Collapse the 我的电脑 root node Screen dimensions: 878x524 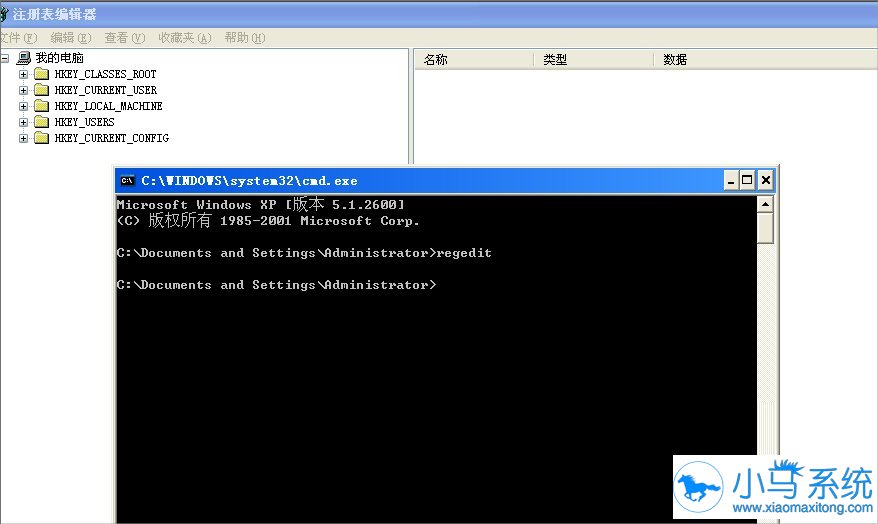click(x=5, y=58)
